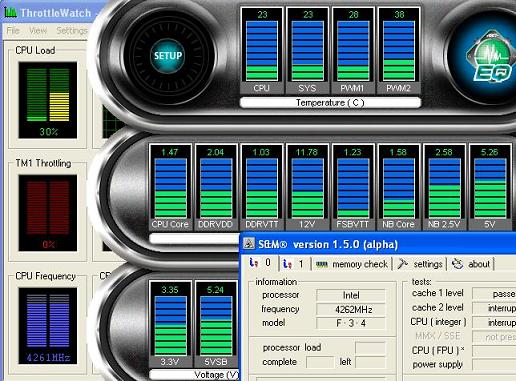516x381 pixels.
Task: Open the ThrottleWatch Settings menu
Action: coord(72,31)
